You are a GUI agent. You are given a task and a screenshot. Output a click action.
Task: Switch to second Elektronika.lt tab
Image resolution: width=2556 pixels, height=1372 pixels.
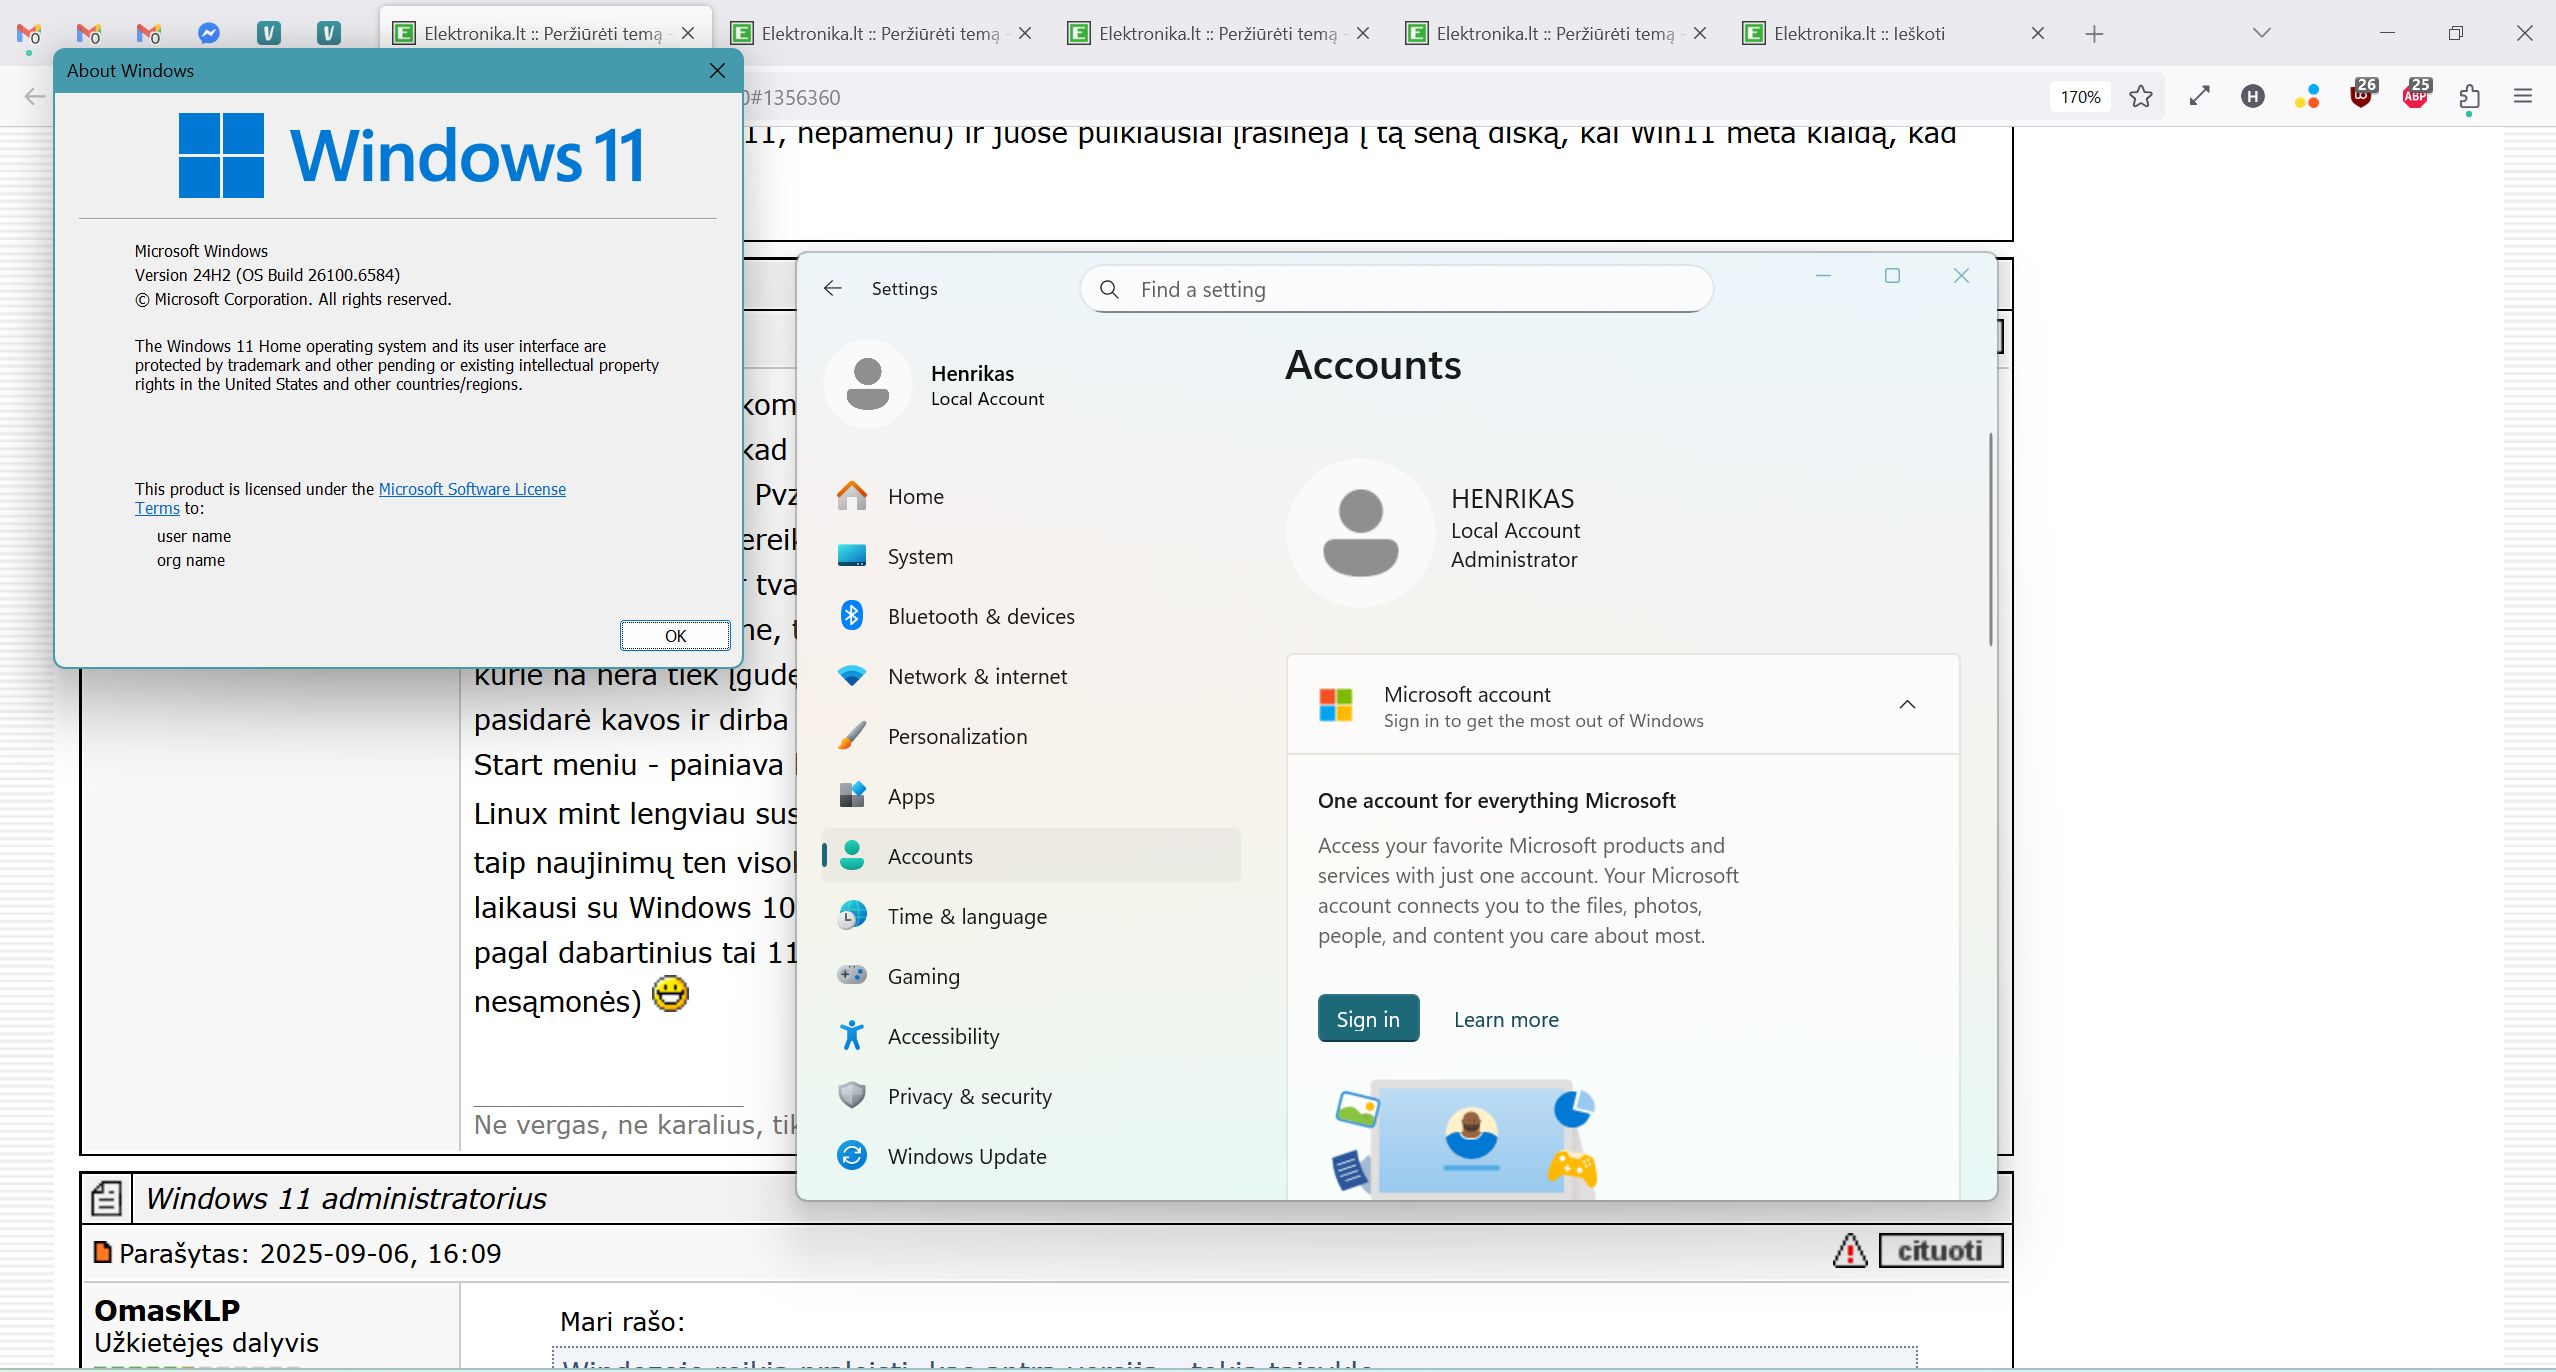[880, 34]
